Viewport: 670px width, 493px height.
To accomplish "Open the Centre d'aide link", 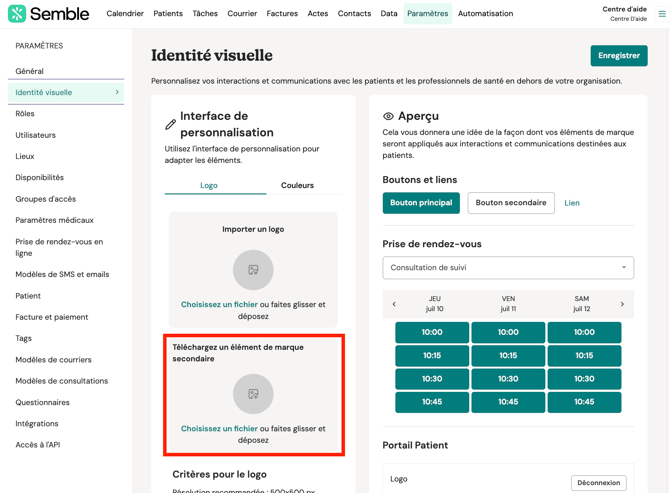I will click(624, 10).
